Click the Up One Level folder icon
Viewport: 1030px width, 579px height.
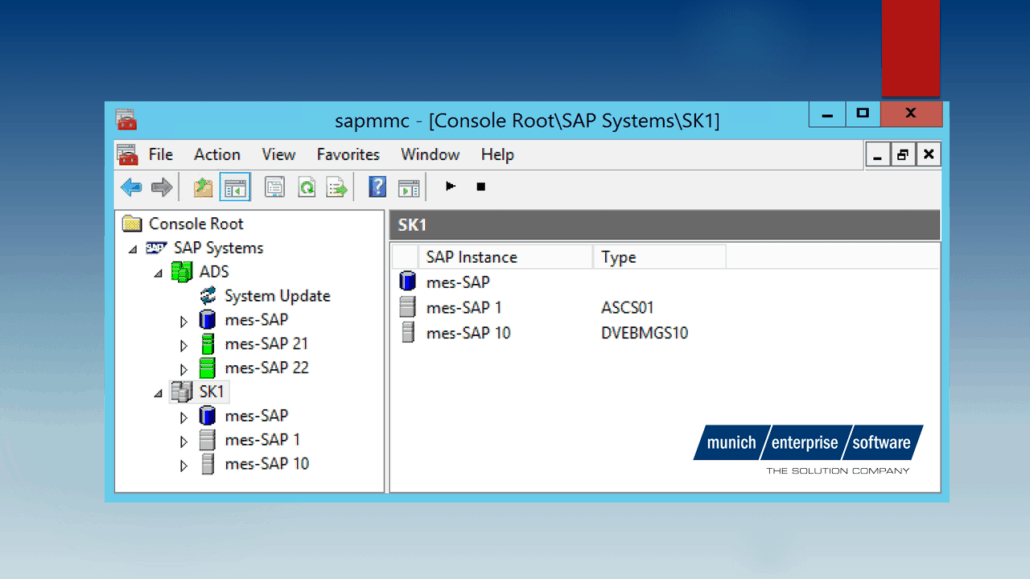[203, 187]
